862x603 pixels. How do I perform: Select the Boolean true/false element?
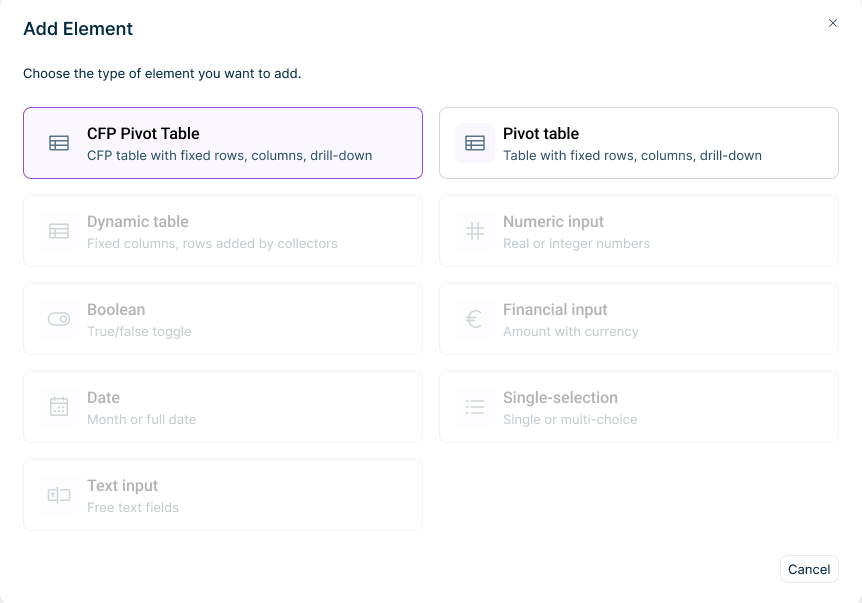click(222, 319)
